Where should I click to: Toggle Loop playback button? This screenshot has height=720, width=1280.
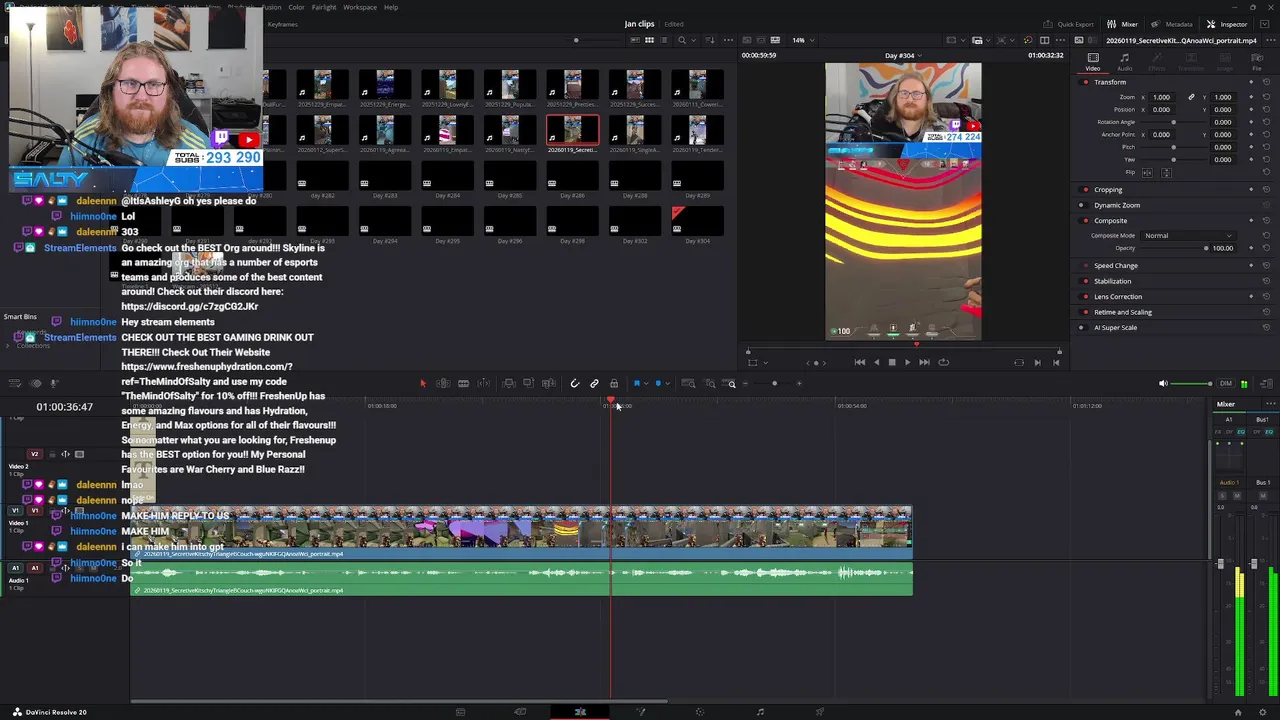pyautogui.click(x=943, y=362)
